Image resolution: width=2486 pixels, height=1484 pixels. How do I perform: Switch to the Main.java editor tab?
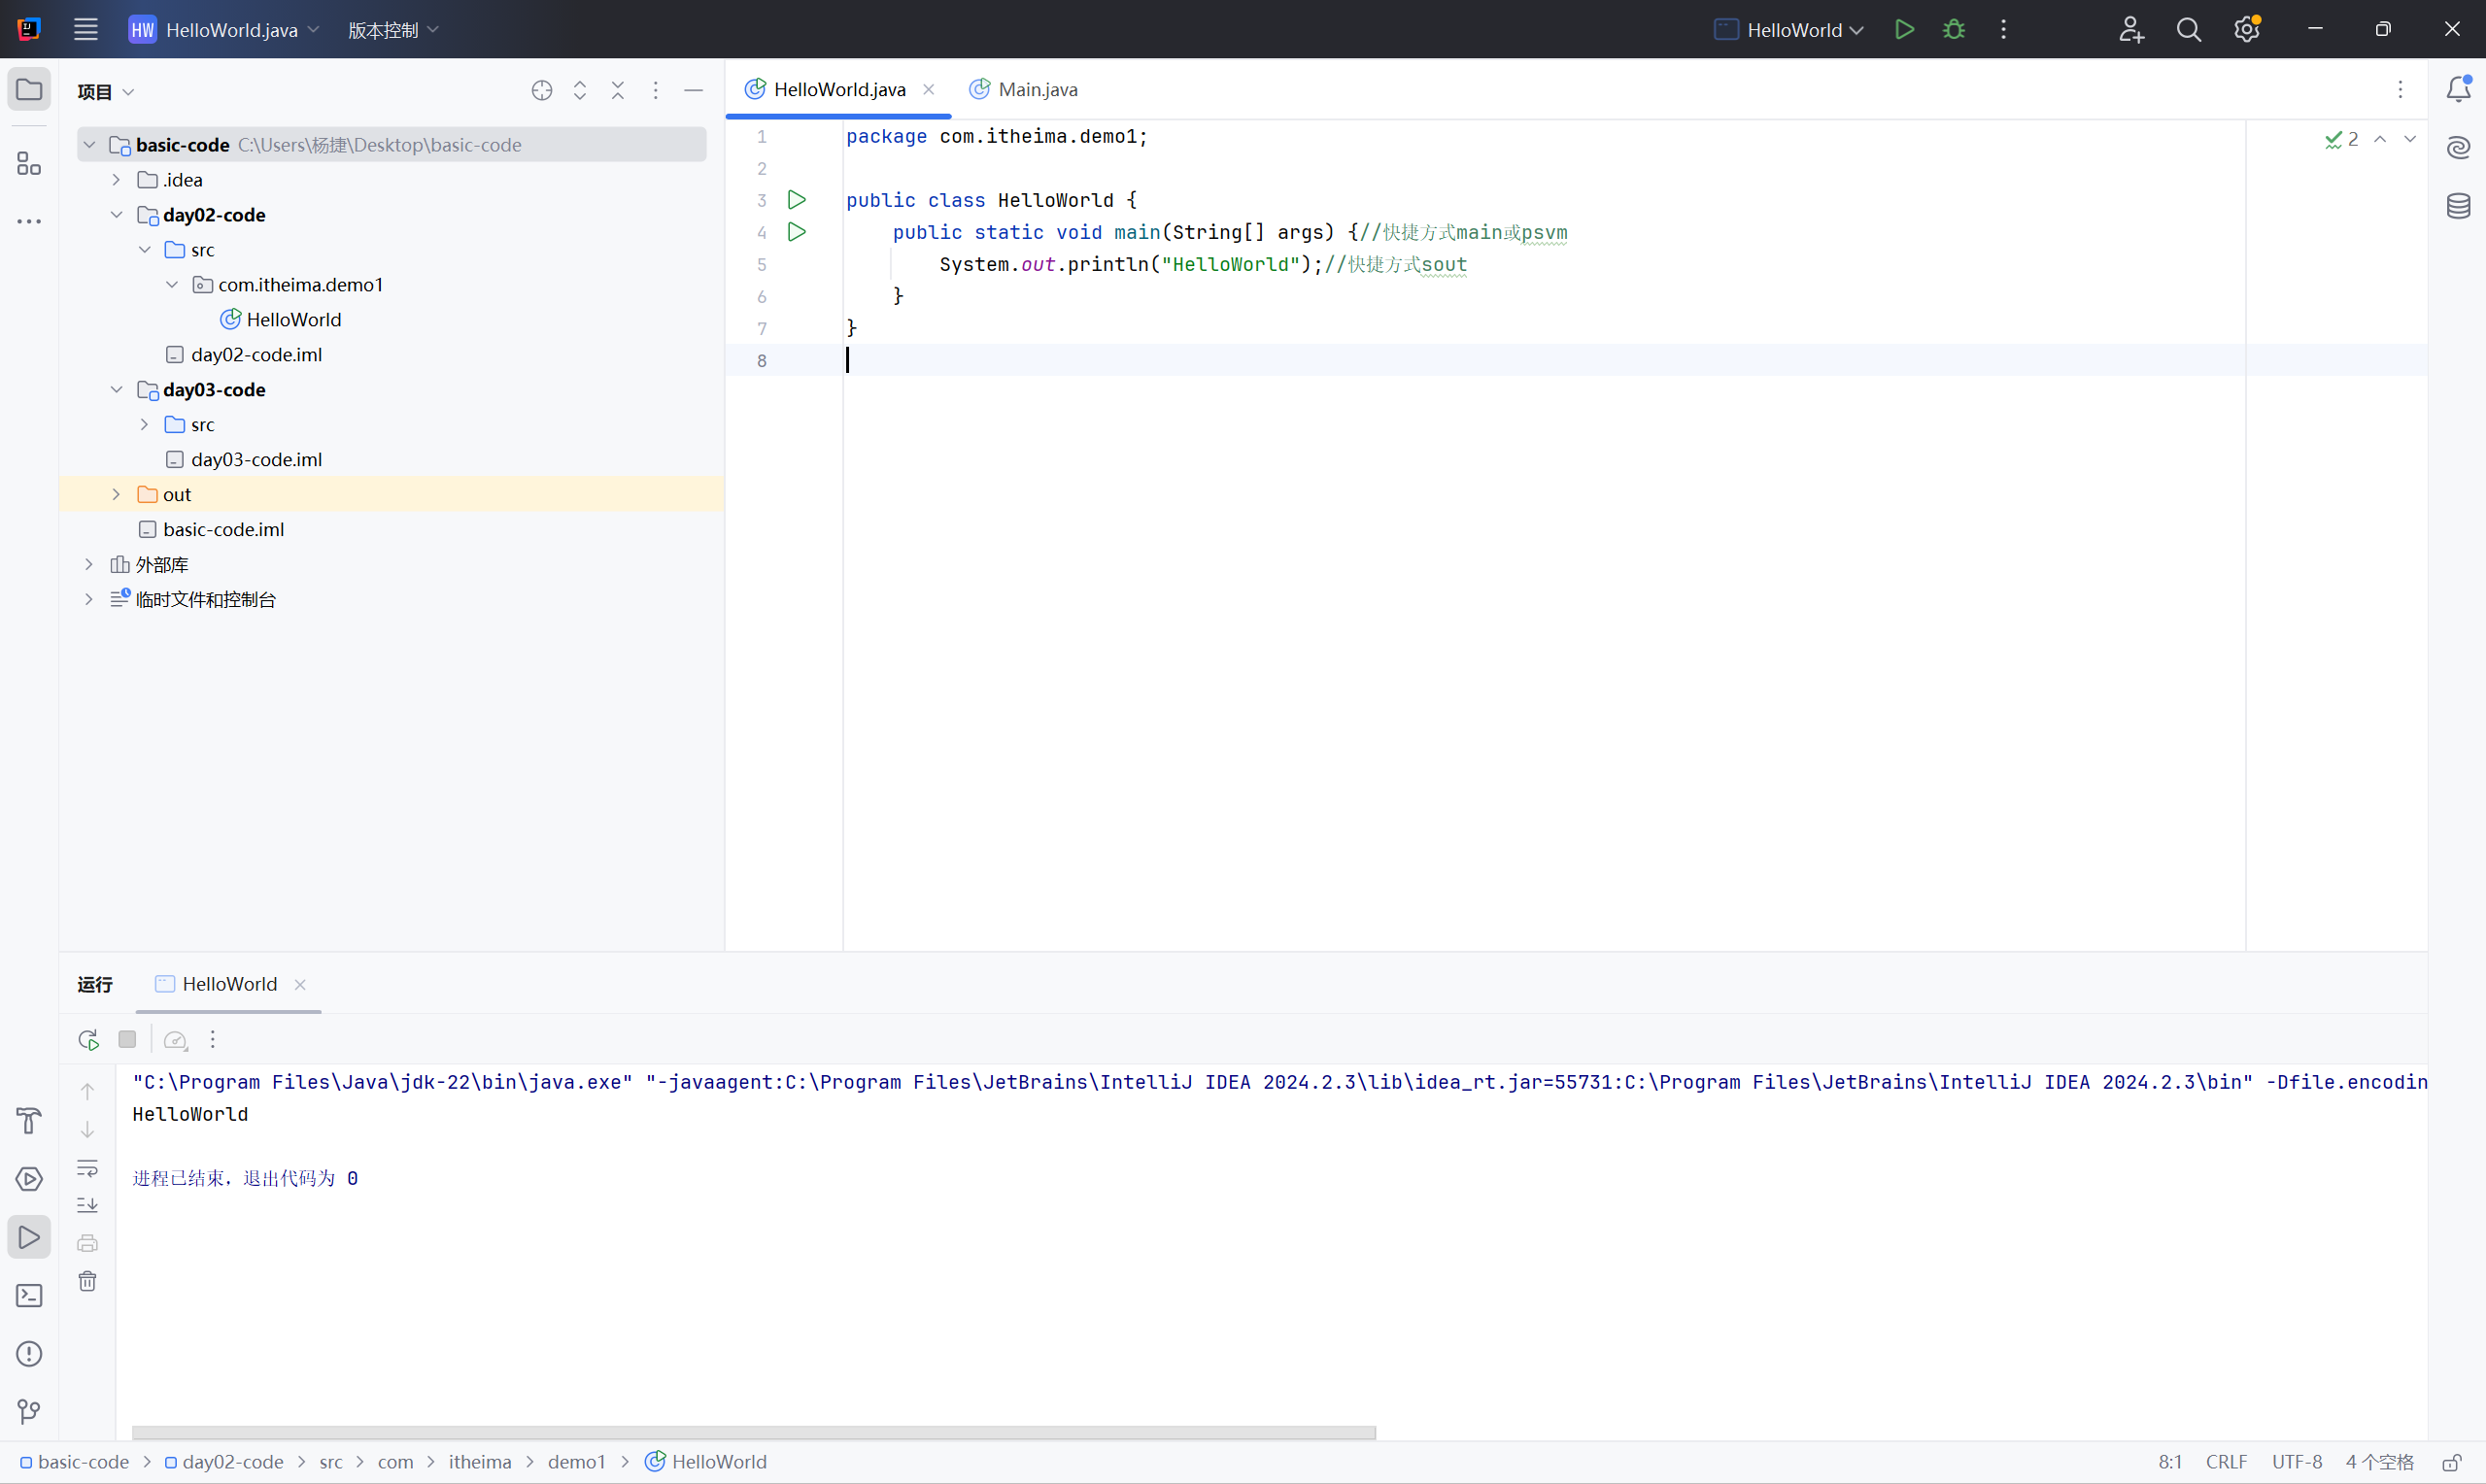pos(1036,90)
